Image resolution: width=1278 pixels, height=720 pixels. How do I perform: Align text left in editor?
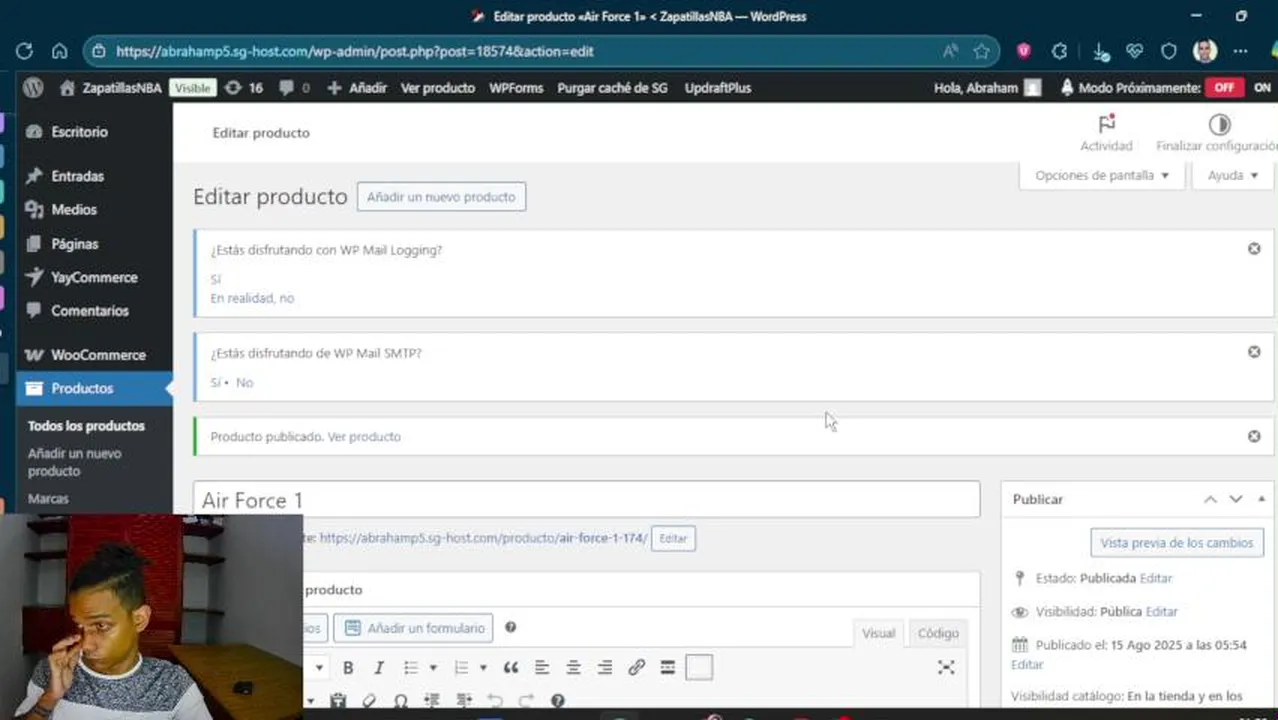[542, 667]
